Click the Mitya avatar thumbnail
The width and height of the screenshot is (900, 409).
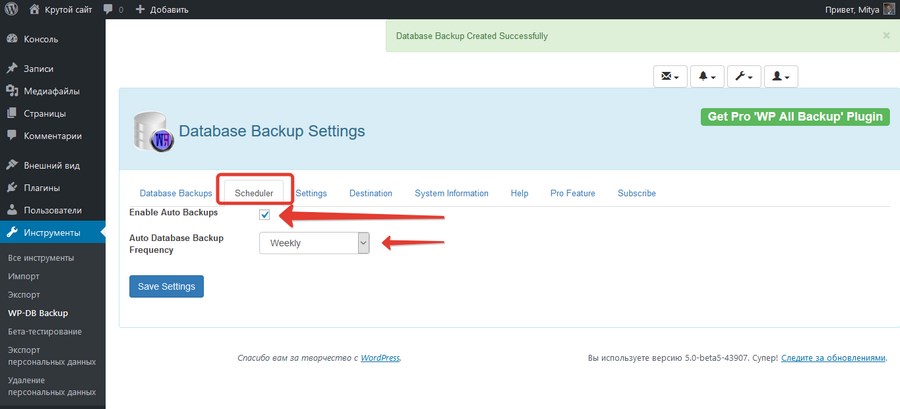tap(889, 10)
